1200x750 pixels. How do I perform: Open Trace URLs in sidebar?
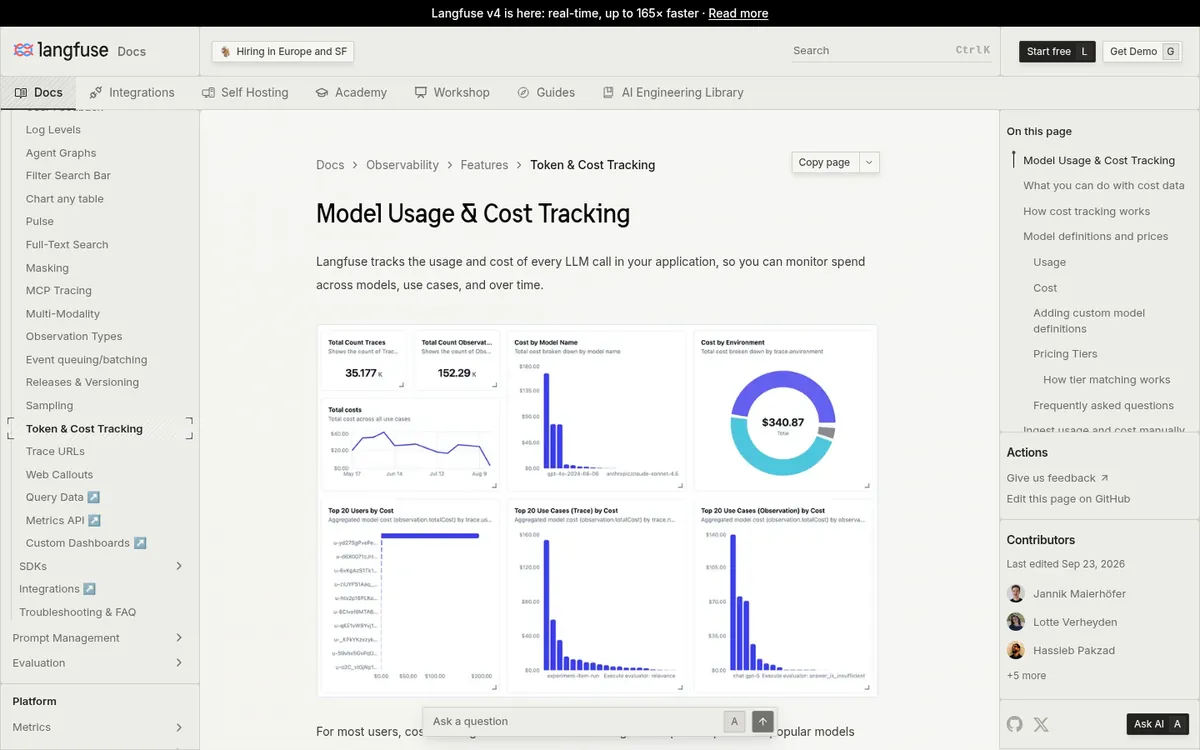55,452
